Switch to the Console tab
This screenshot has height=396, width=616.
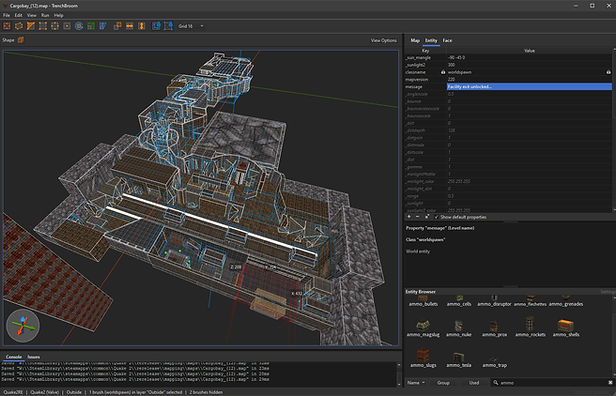[x=14, y=357]
